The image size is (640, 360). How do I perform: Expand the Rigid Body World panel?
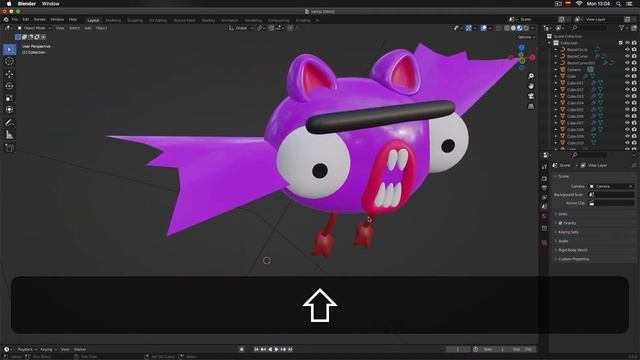pyautogui.click(x=573, y=250)
